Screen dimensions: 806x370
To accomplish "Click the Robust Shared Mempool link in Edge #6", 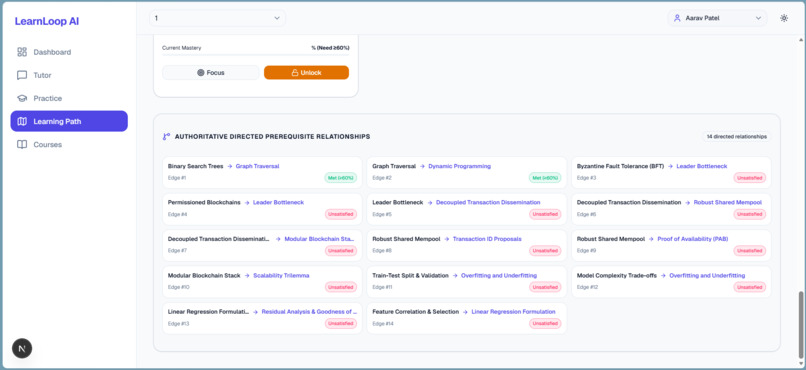I will click(727, 202).
